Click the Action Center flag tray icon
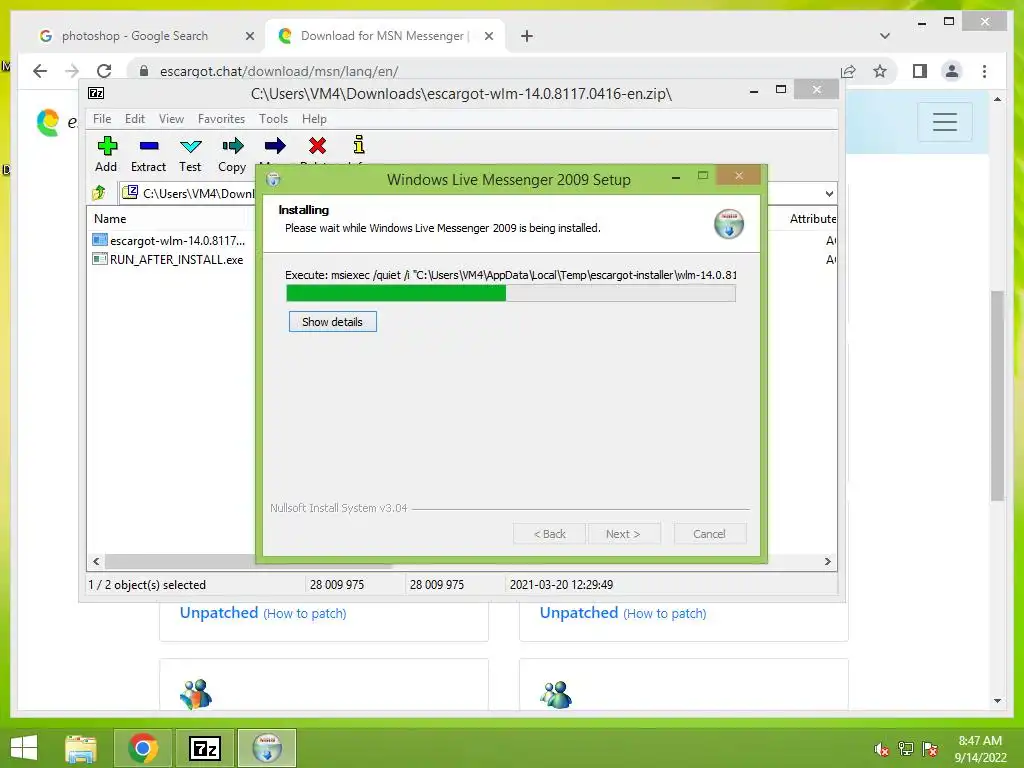The image size is (1024, 768). (931, 749)
